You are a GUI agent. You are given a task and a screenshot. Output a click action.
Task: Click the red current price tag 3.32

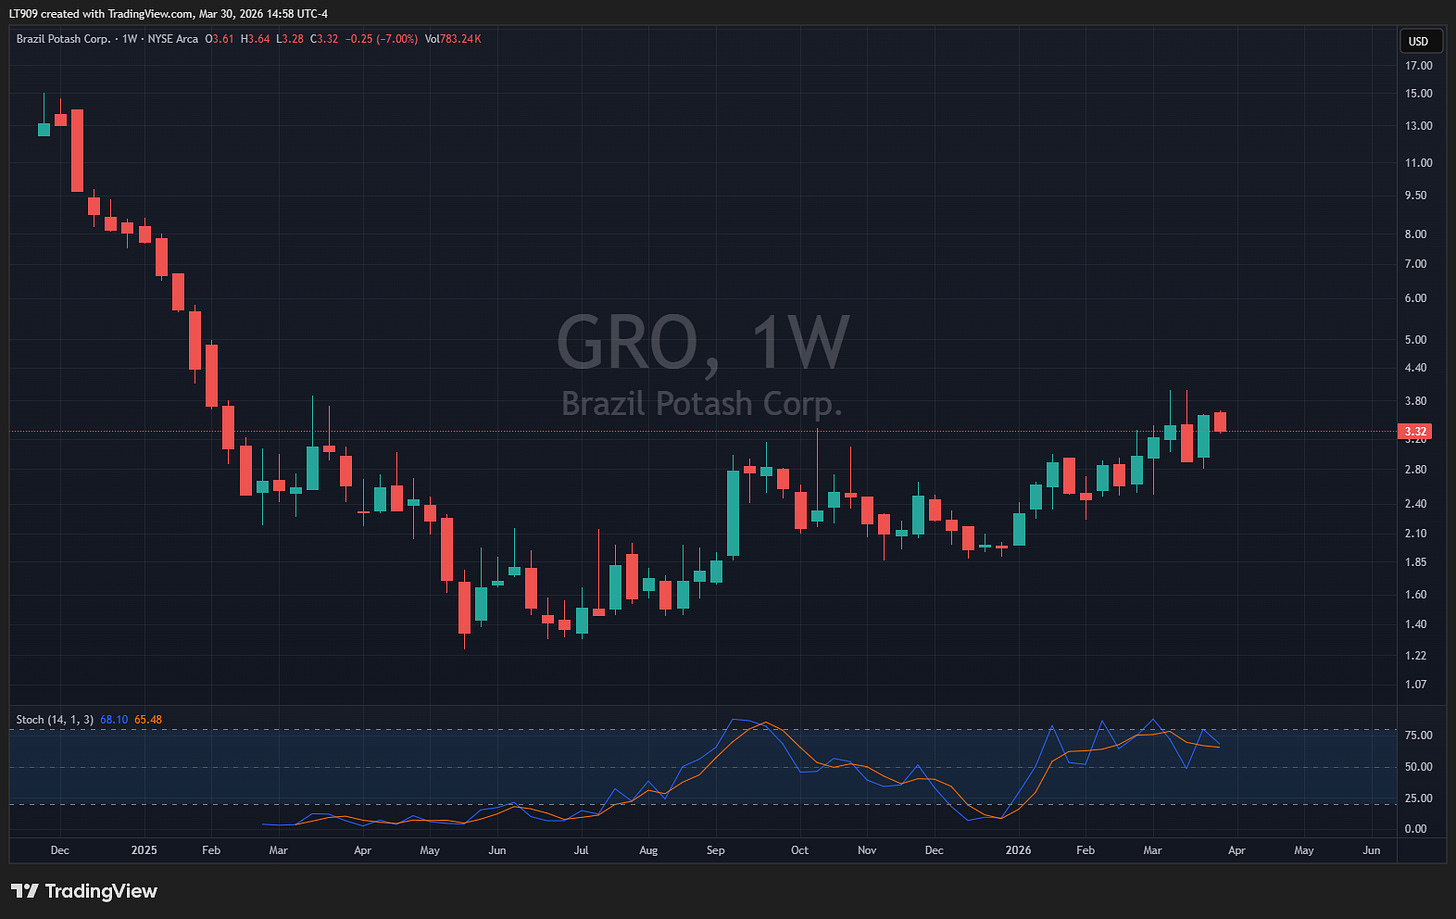click(1417, 432)
